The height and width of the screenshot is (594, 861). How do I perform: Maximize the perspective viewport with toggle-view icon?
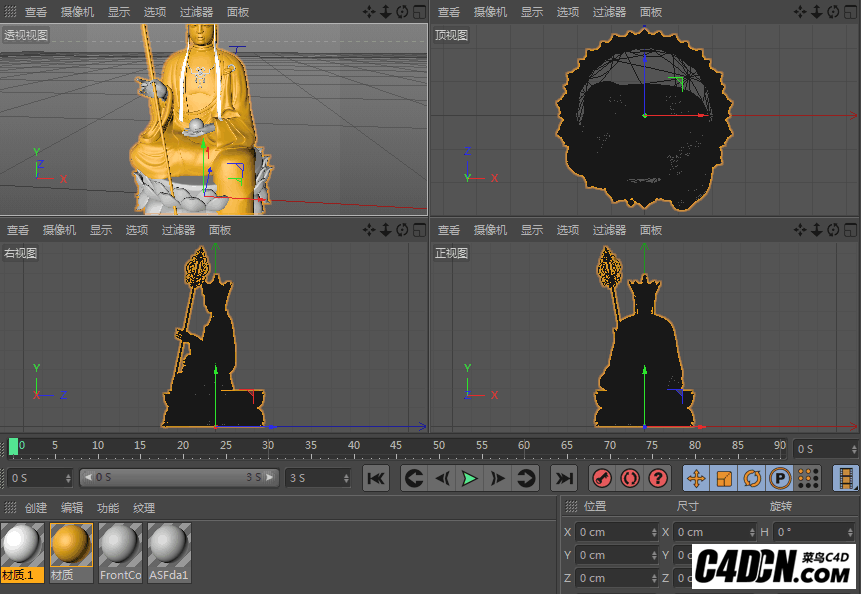420,12
